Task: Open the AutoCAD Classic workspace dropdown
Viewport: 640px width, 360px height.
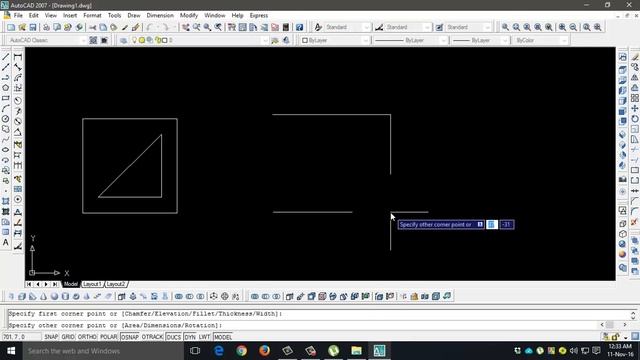Action: [83, 40]
